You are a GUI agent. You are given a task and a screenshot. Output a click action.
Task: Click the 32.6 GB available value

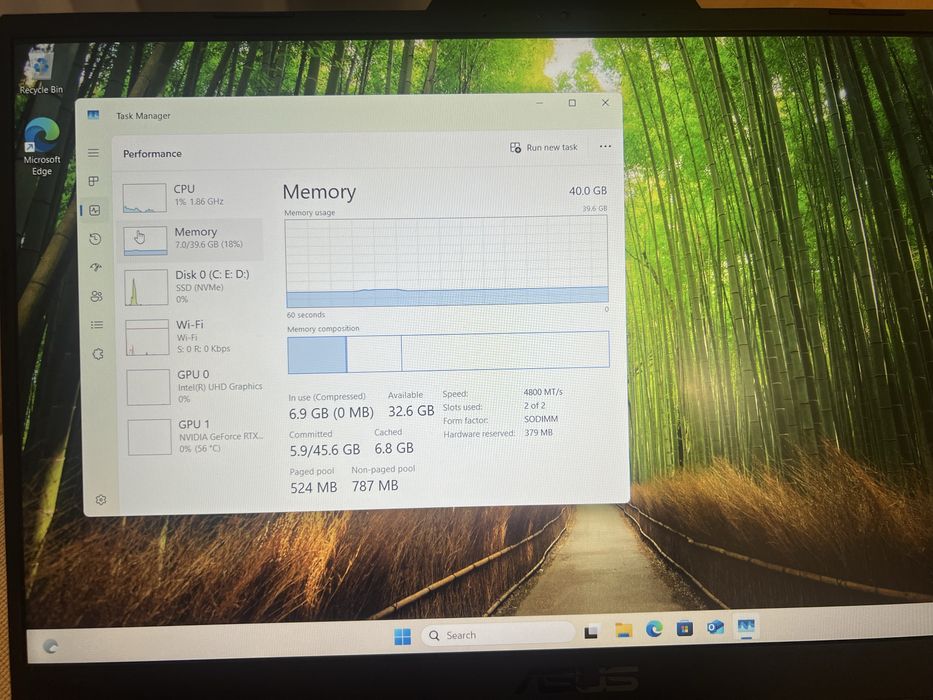[x=411, y=411]
